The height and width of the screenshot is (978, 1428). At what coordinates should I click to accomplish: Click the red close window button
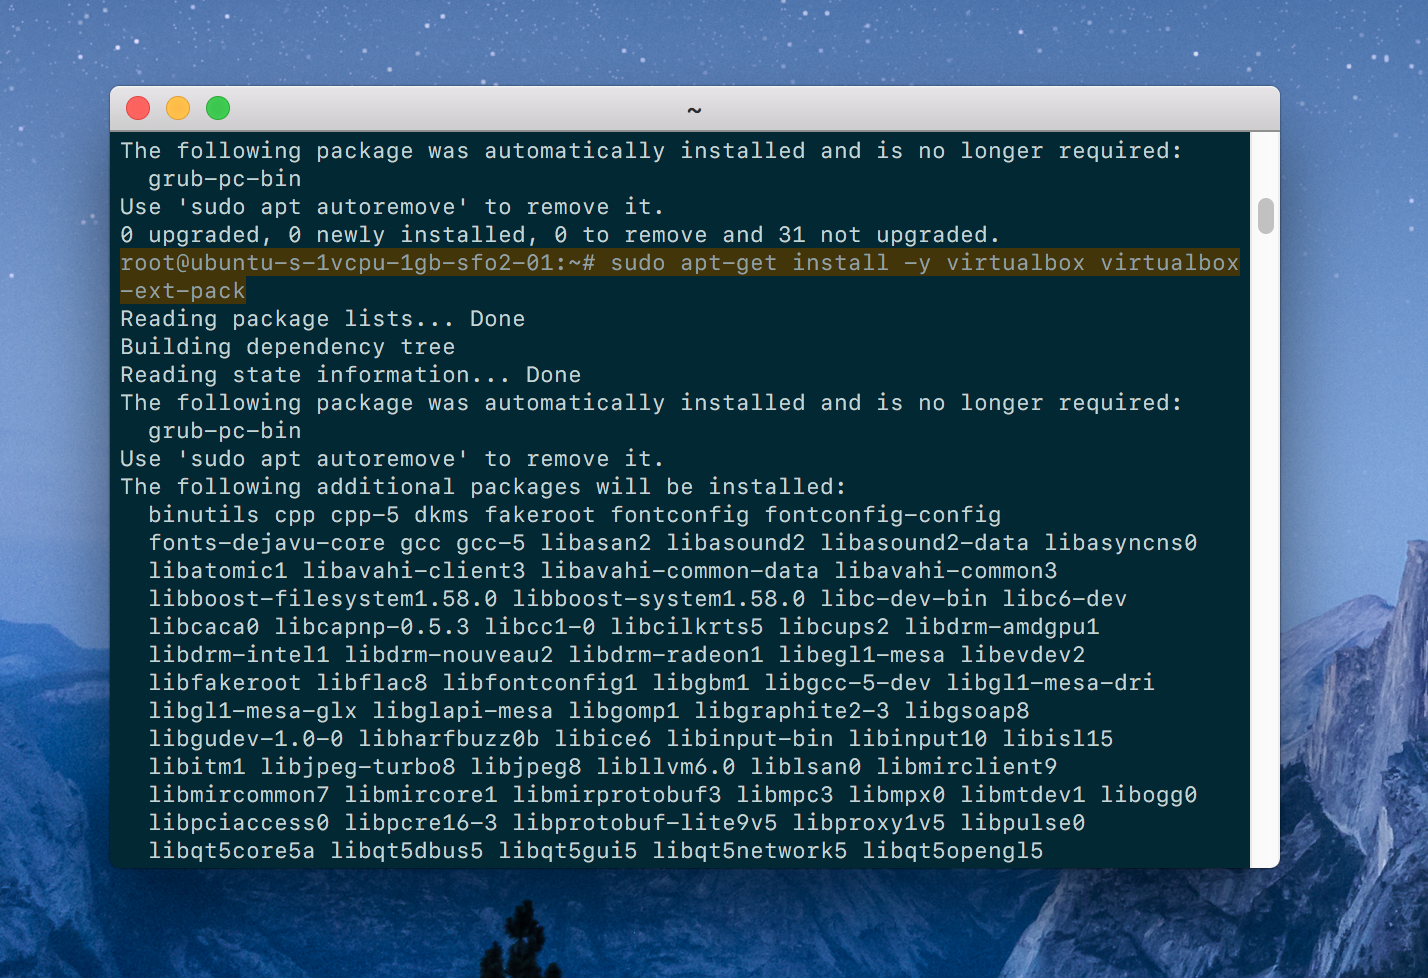pos(138,108)
